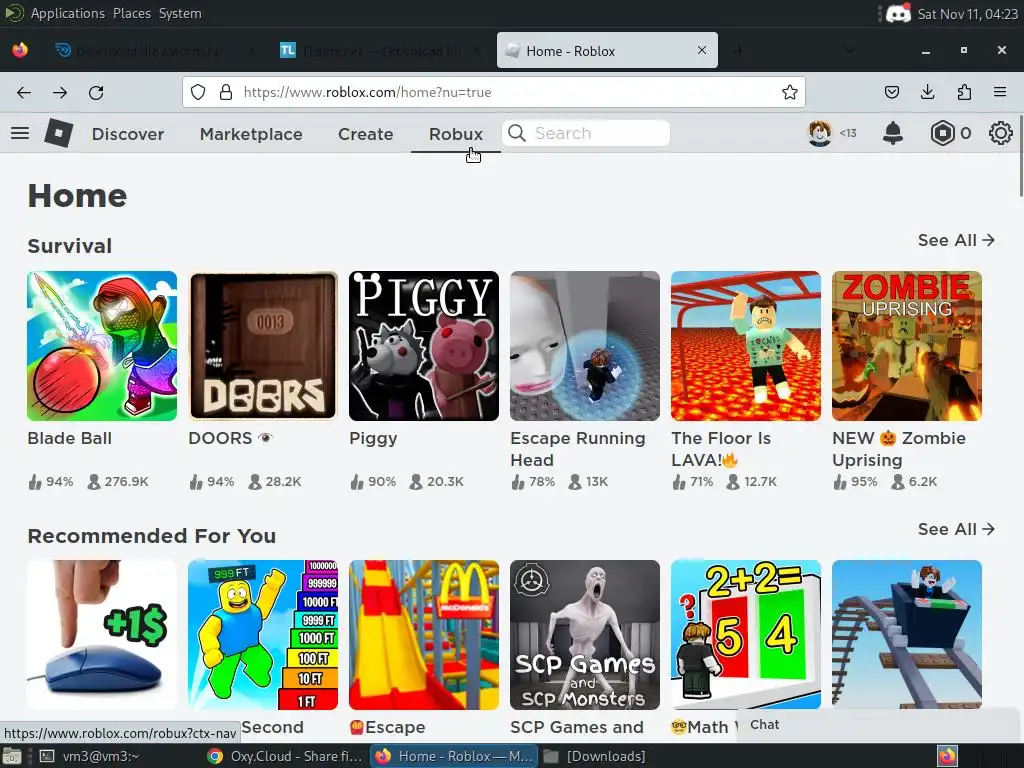Open the Discover menu item

click(128, 134)
